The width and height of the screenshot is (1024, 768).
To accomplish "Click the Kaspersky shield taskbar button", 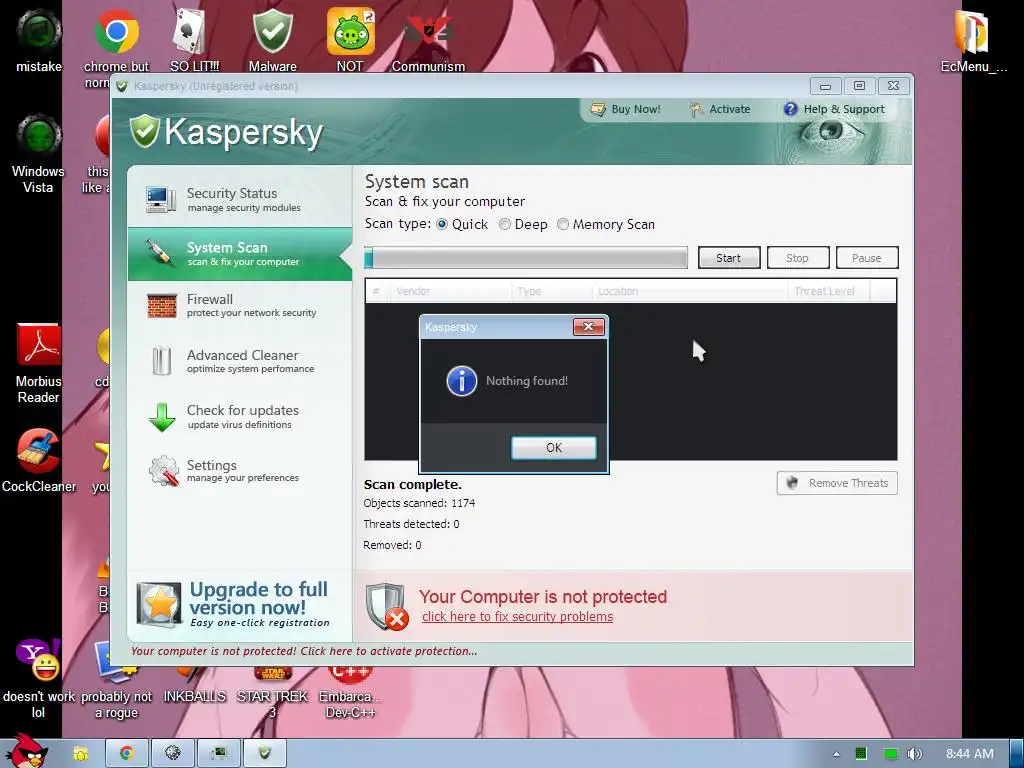I will [264, 753].
